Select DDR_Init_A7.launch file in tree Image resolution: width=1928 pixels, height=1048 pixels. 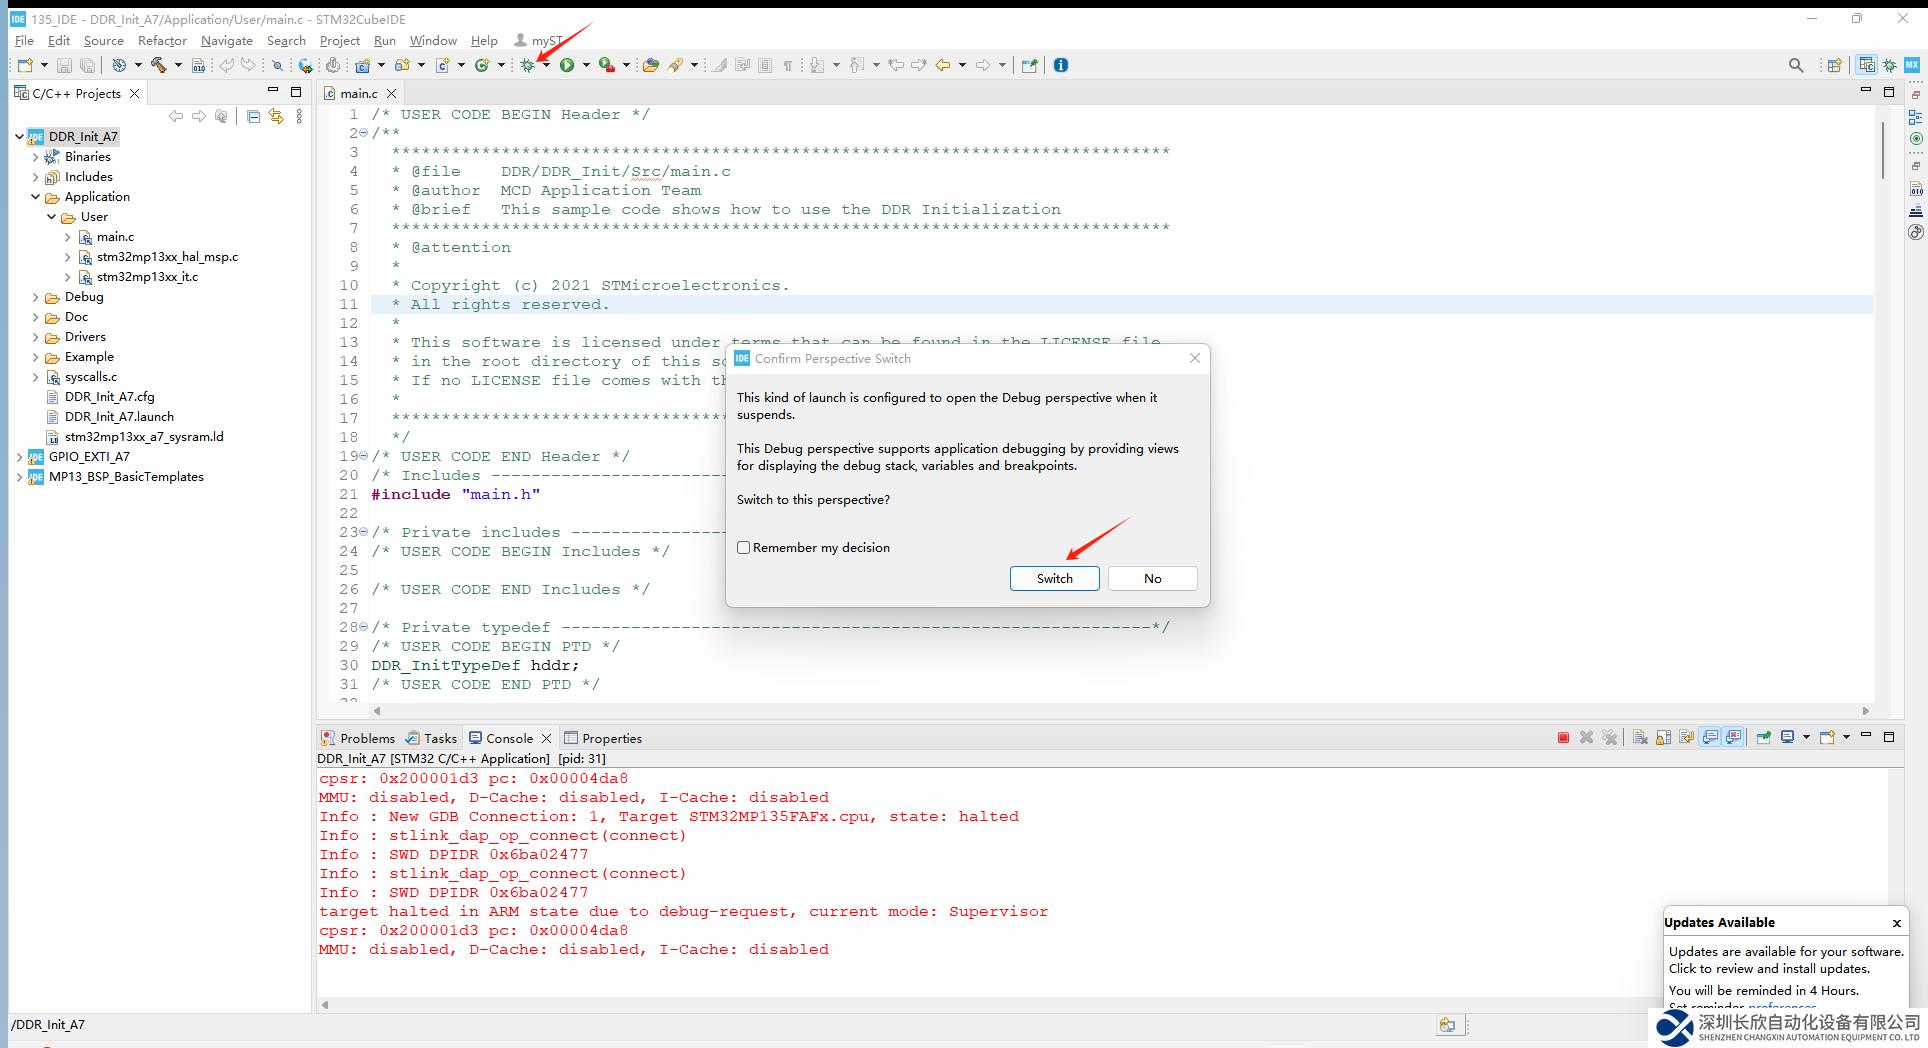[x=119, y=417]
